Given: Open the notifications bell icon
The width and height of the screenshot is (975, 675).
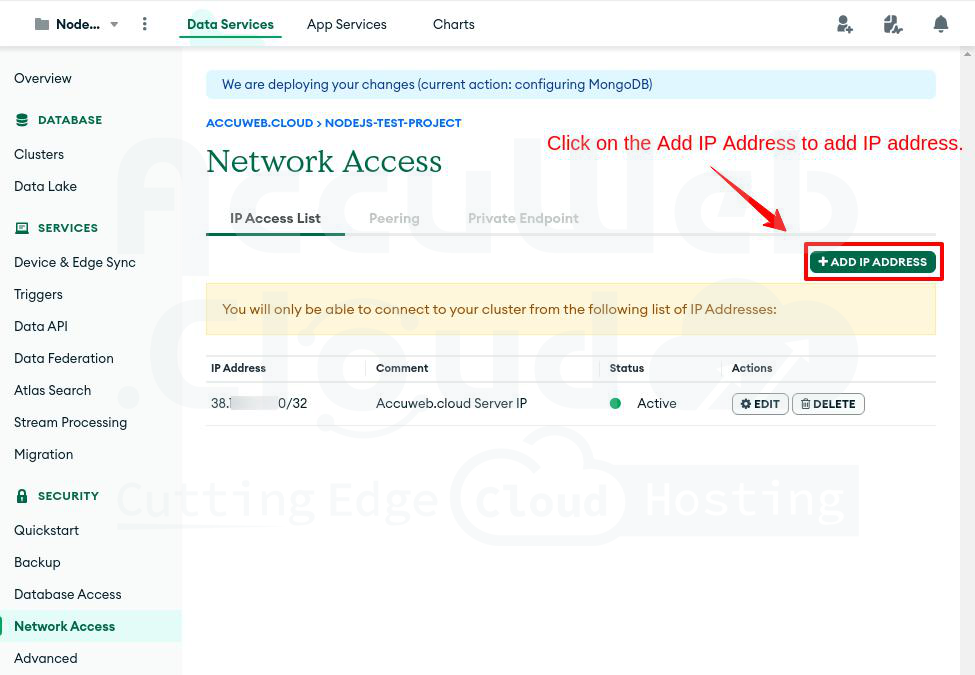Looking at the screenshot, I should [x=941, y=24].
